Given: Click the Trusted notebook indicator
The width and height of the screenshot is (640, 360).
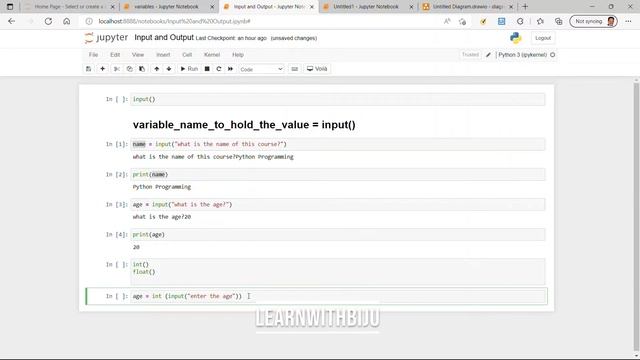Looking at the screenshot, I should 470,55.
